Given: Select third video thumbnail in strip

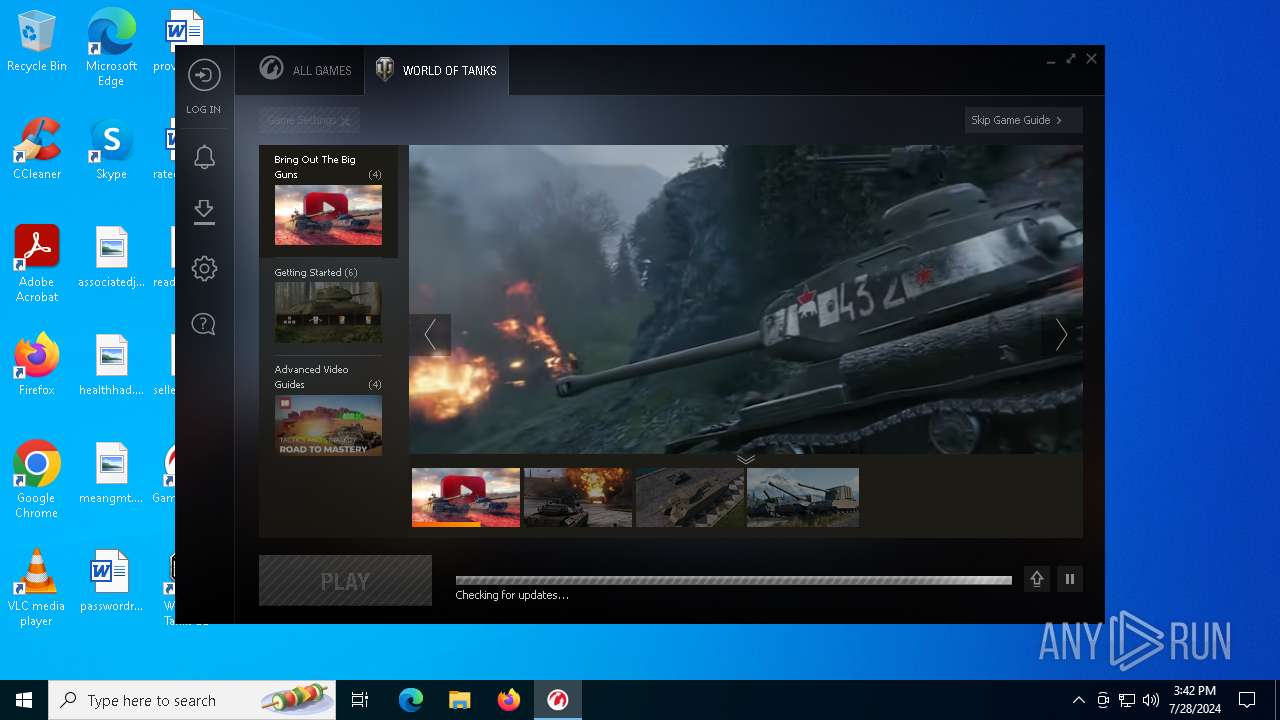Looking at the screenshot, I should click(690, 497).
